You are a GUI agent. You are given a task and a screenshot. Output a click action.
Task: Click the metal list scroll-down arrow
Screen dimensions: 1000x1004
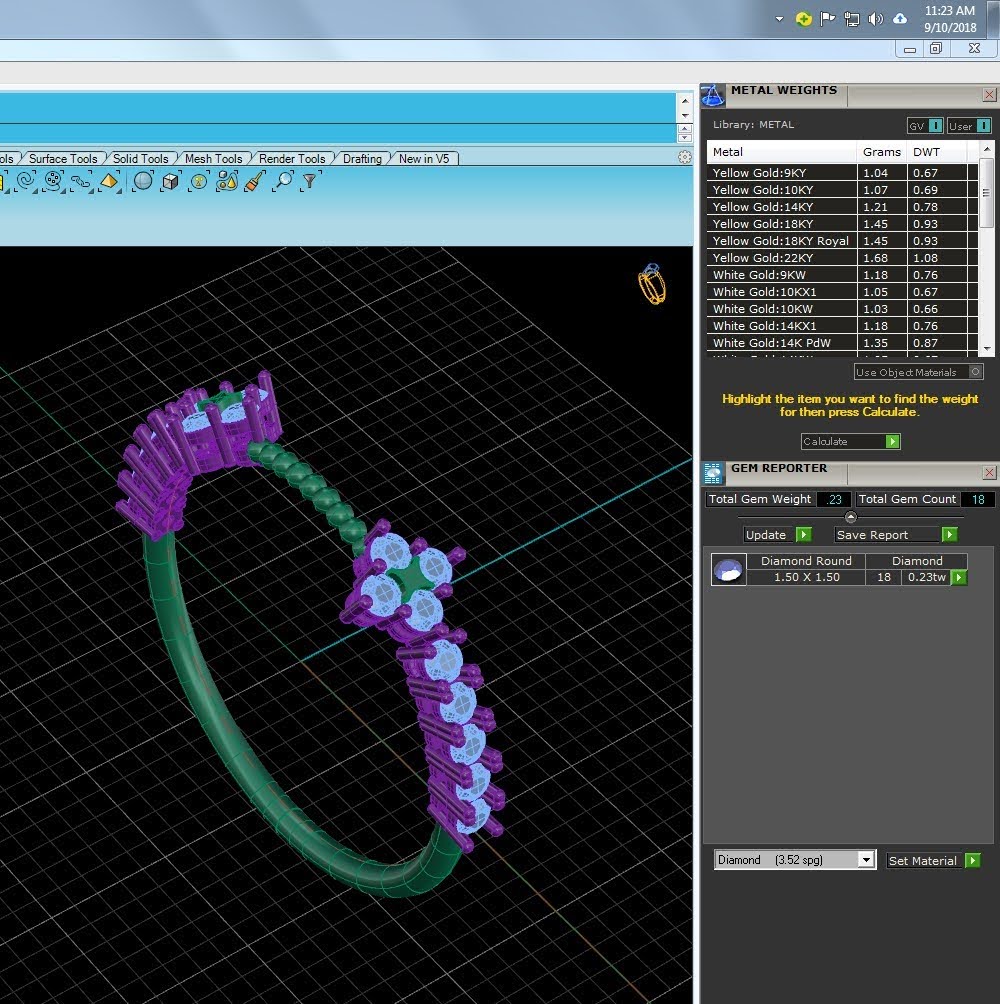click(x=987, y=348)
